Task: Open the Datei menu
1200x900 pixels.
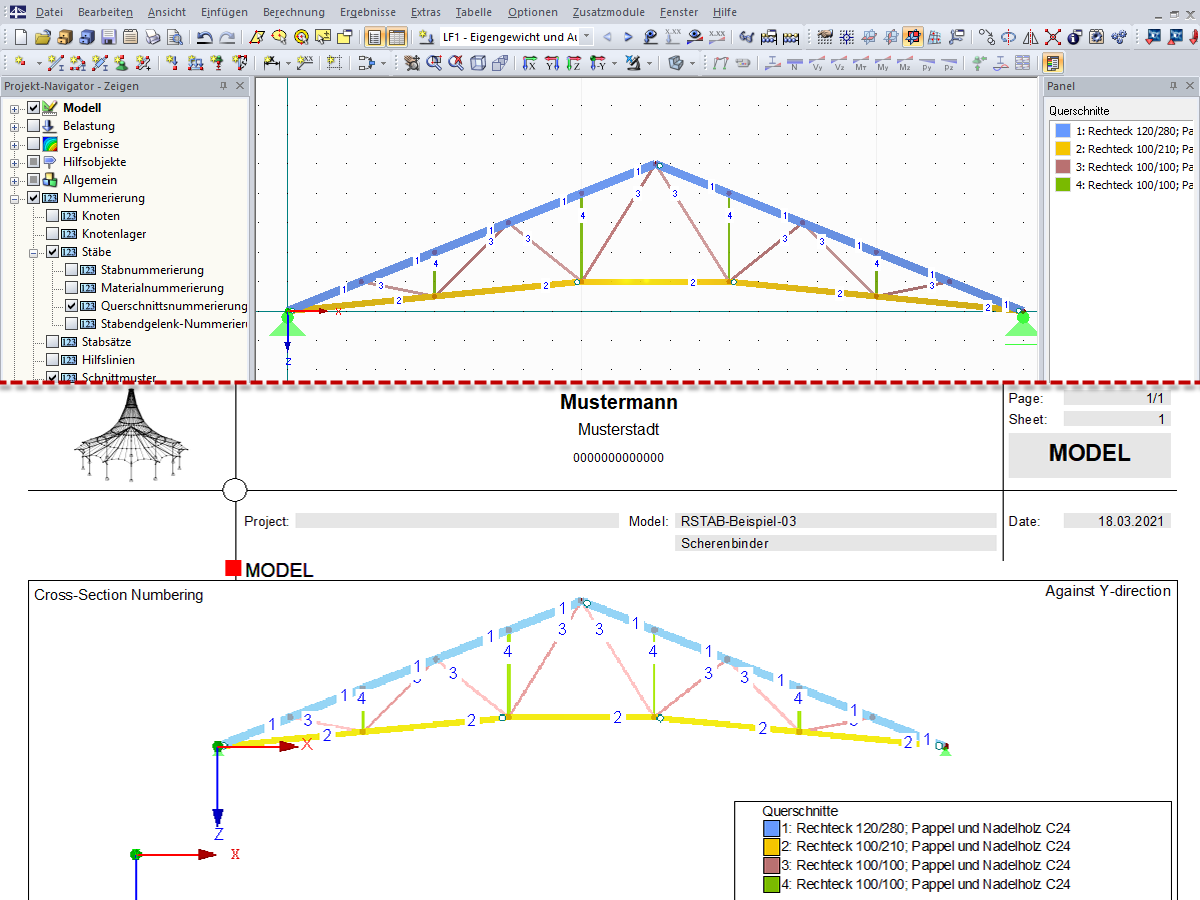Action: (47, 12)
